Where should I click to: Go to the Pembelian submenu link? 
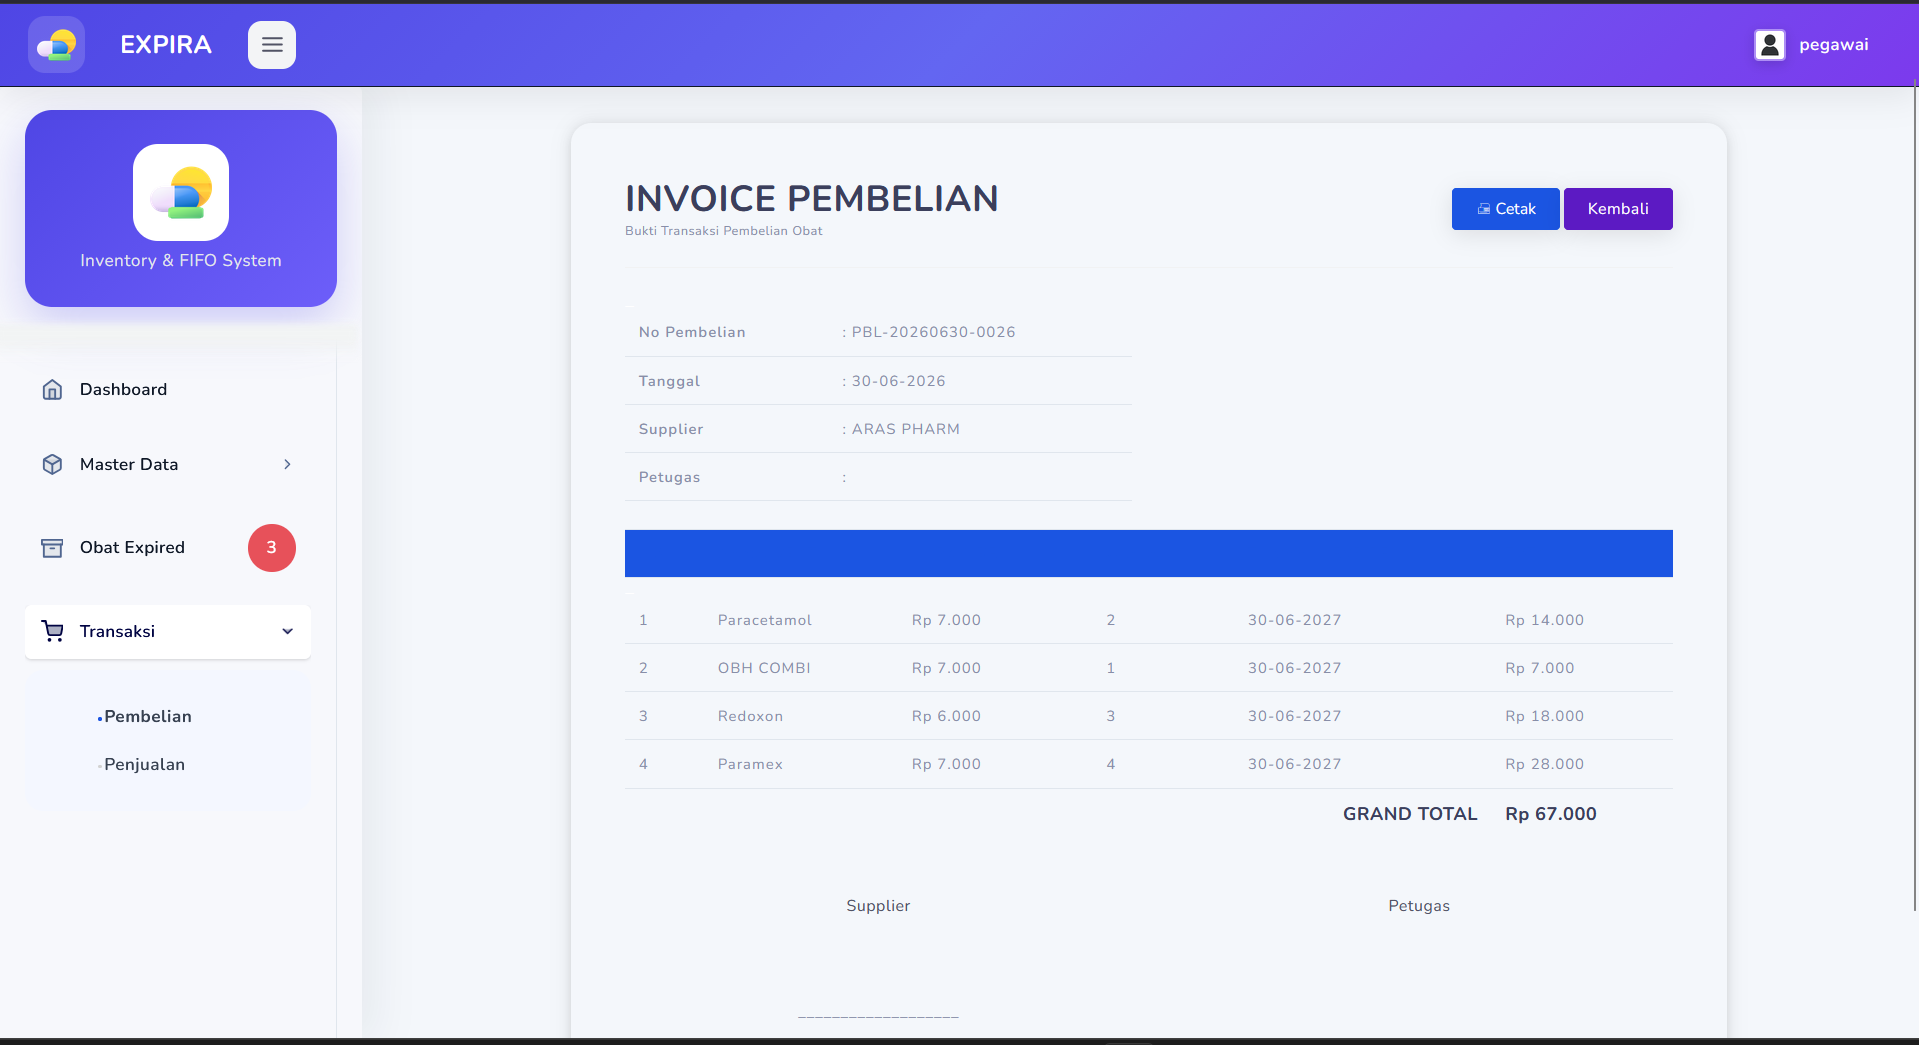[148, 716]
